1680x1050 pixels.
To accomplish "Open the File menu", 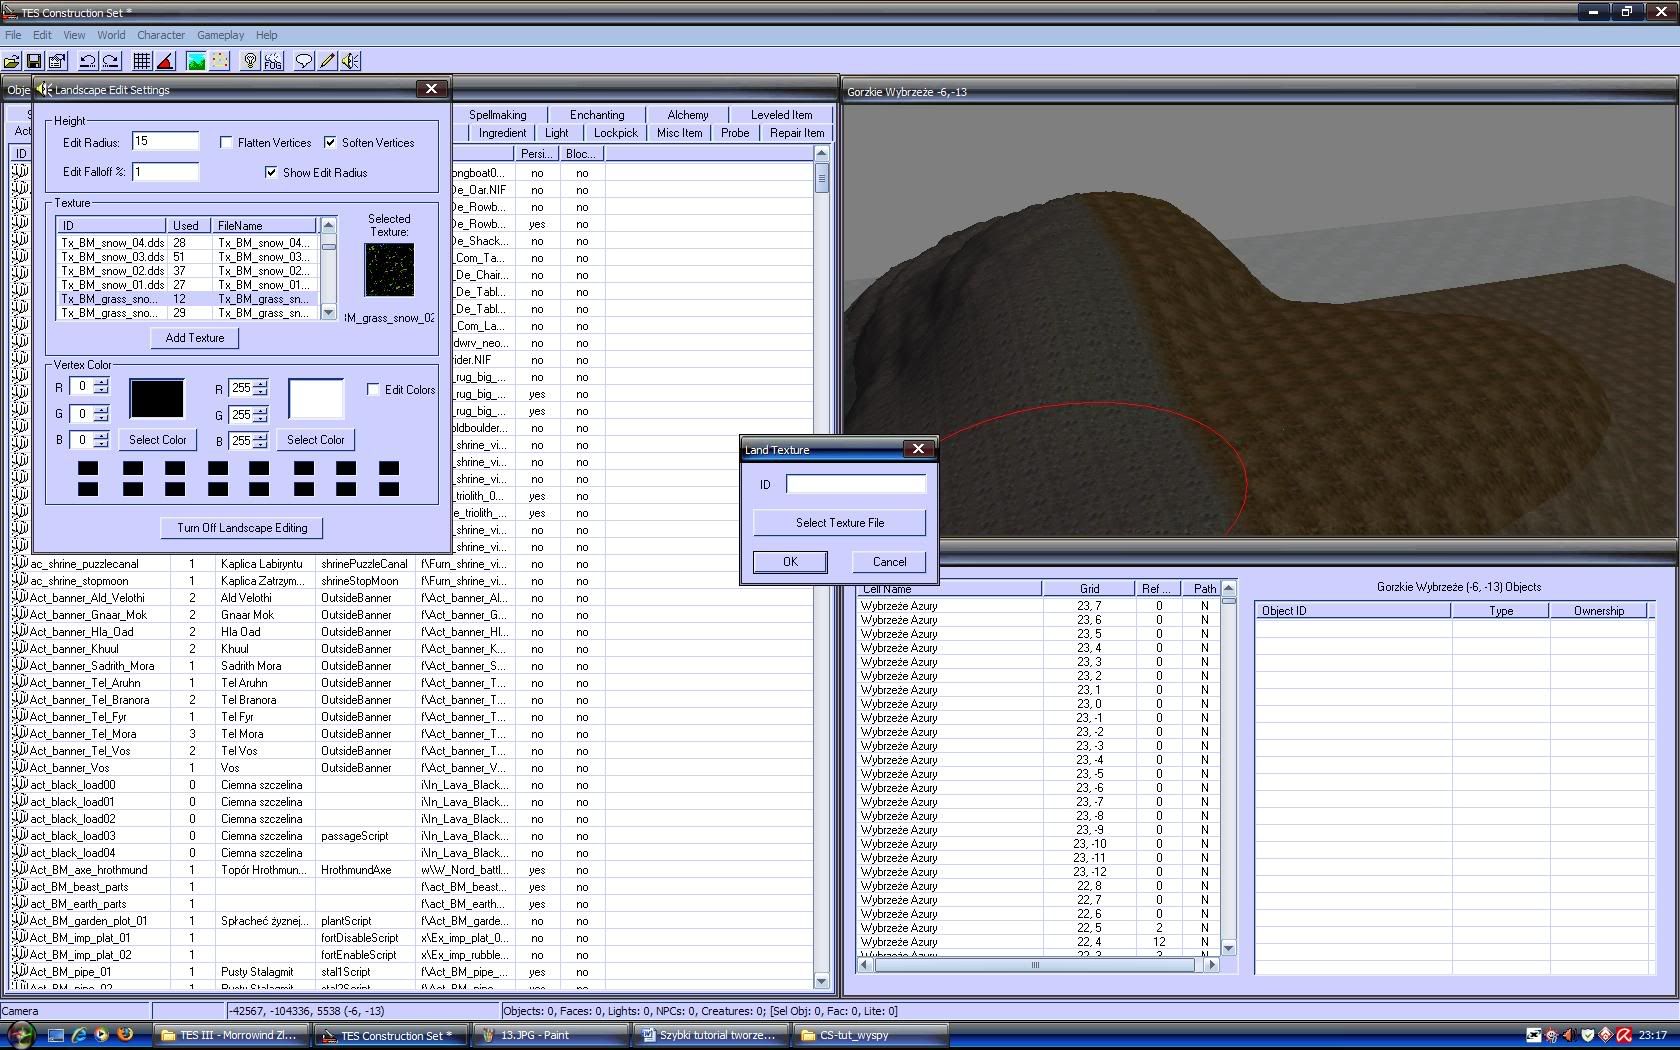I will pyautogui.click(x=13, y=35).
